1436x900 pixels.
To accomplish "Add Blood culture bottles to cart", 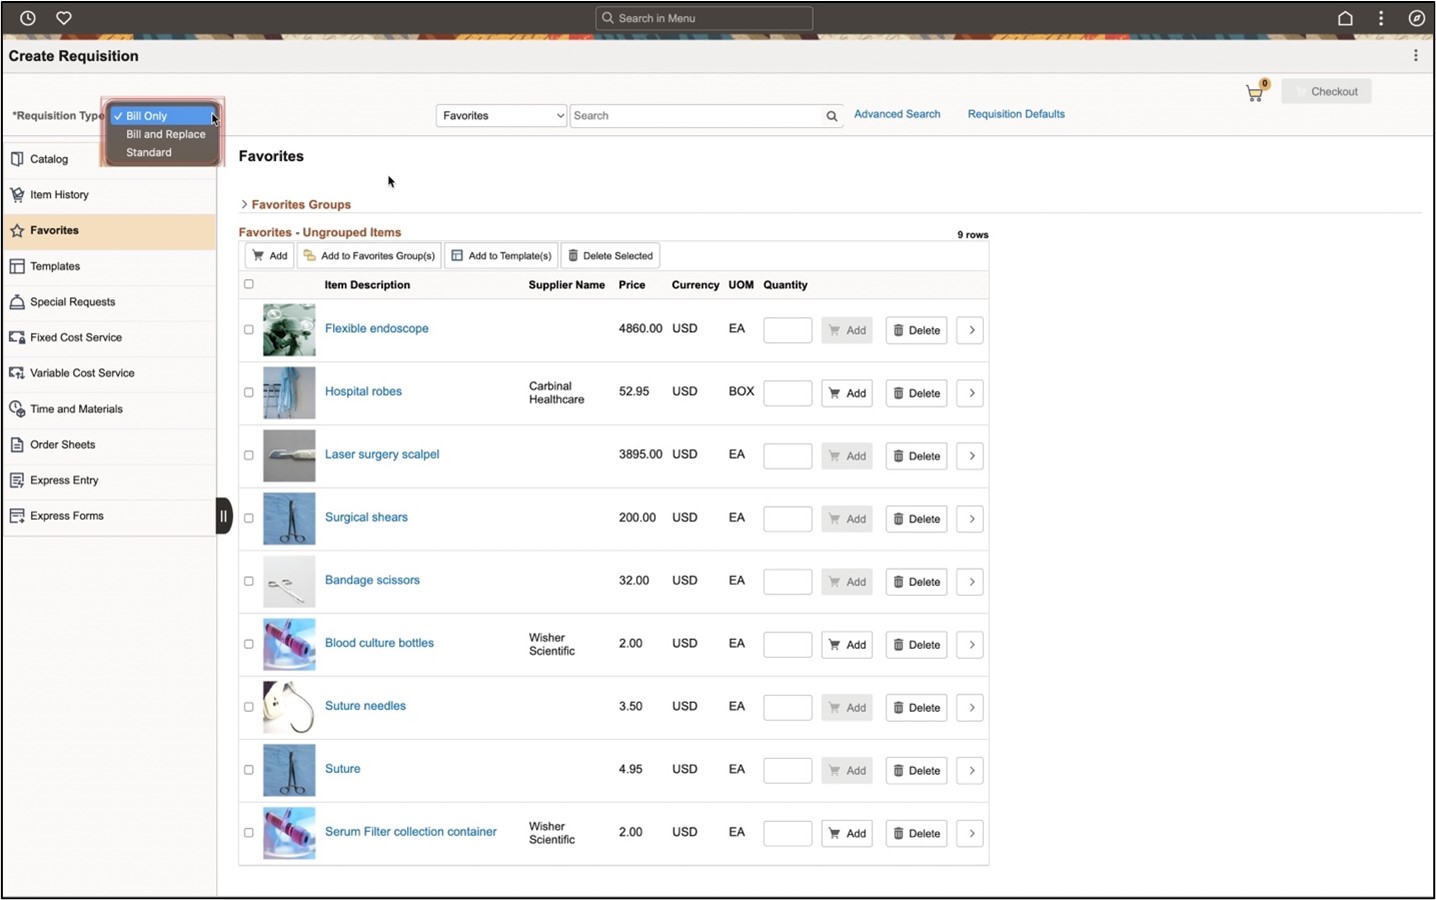I will tap(847, 645).
